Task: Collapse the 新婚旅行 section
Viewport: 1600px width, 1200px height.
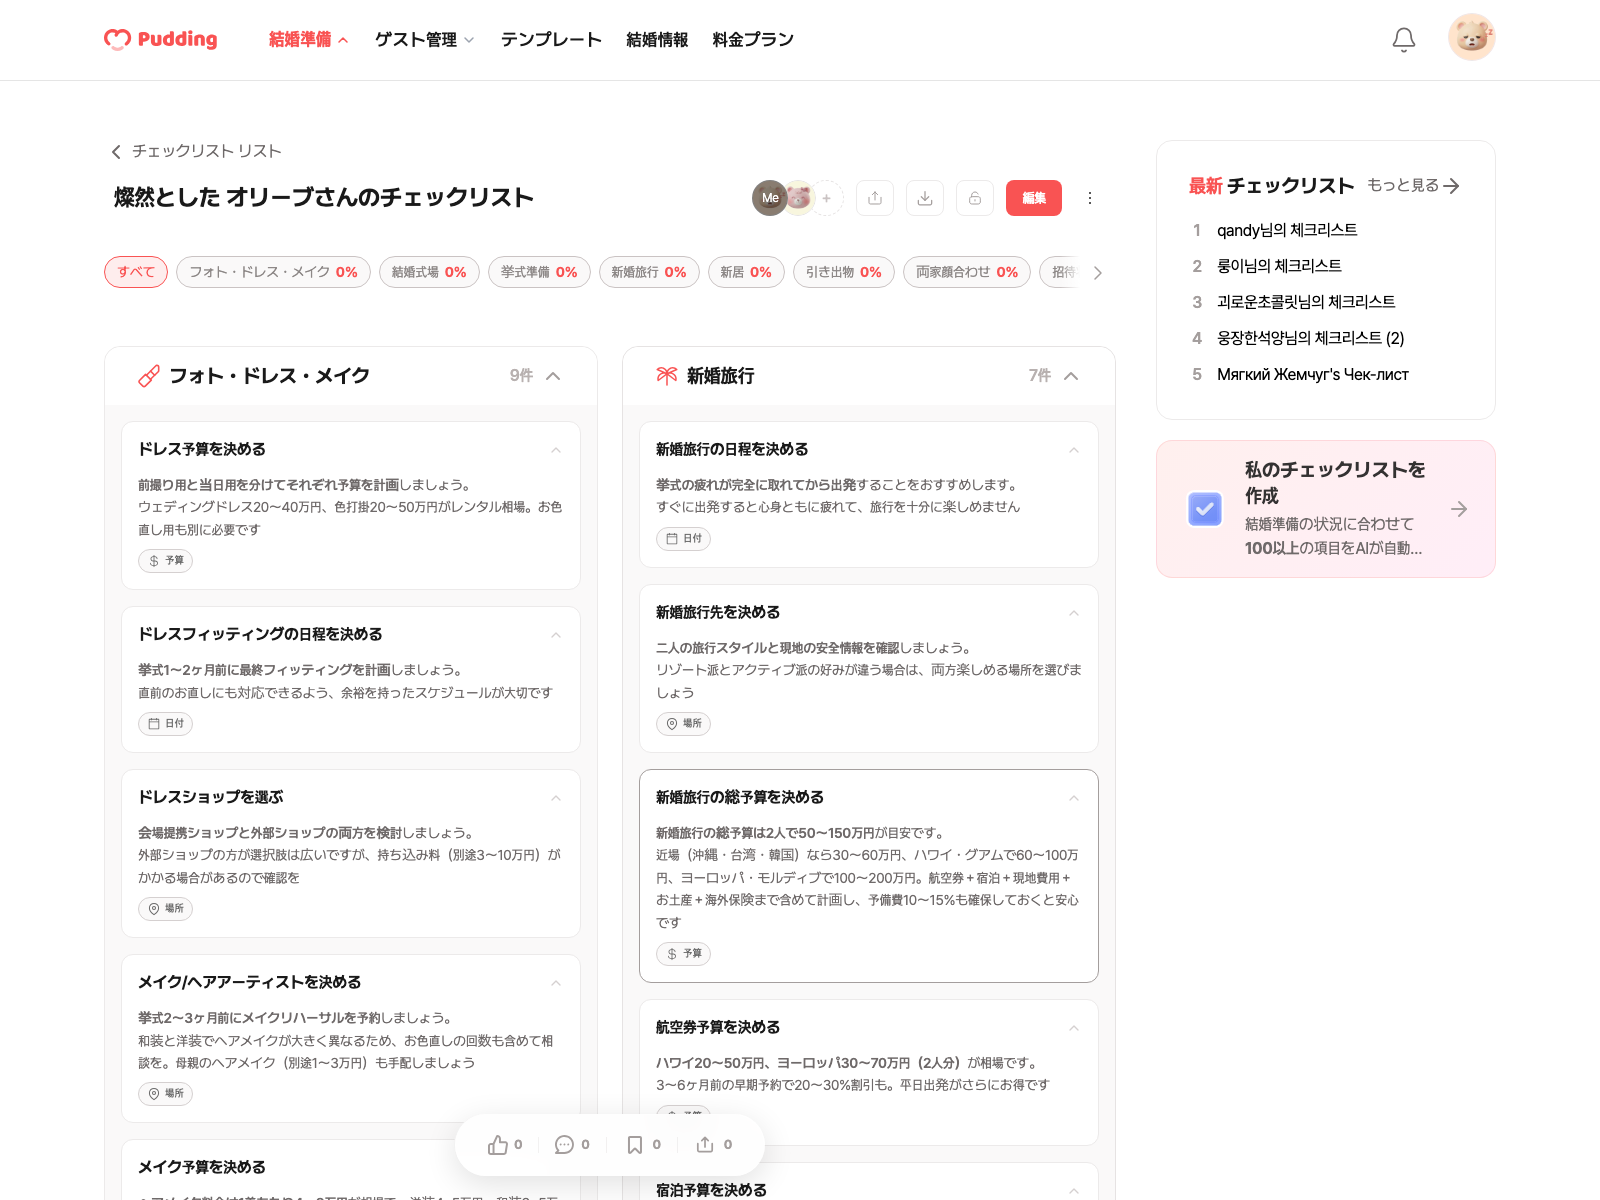Action: [x=1071, y=376]
